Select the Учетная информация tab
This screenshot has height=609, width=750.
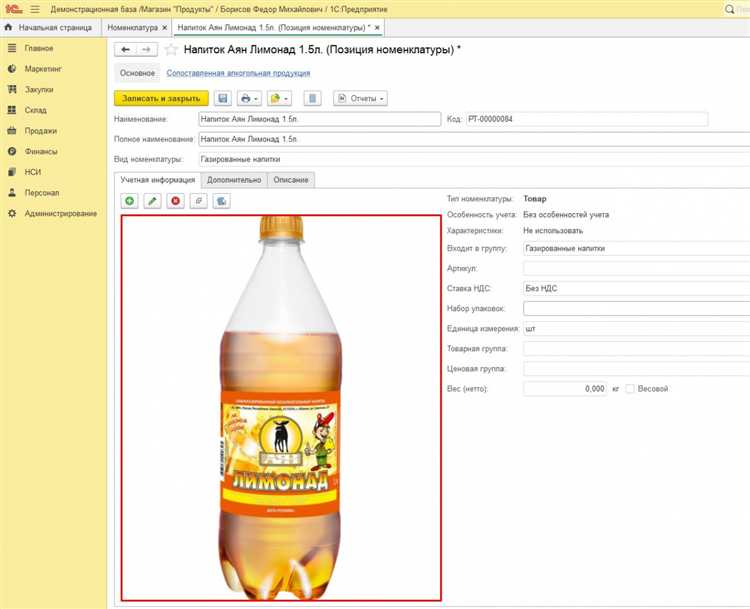click(157, 180)
